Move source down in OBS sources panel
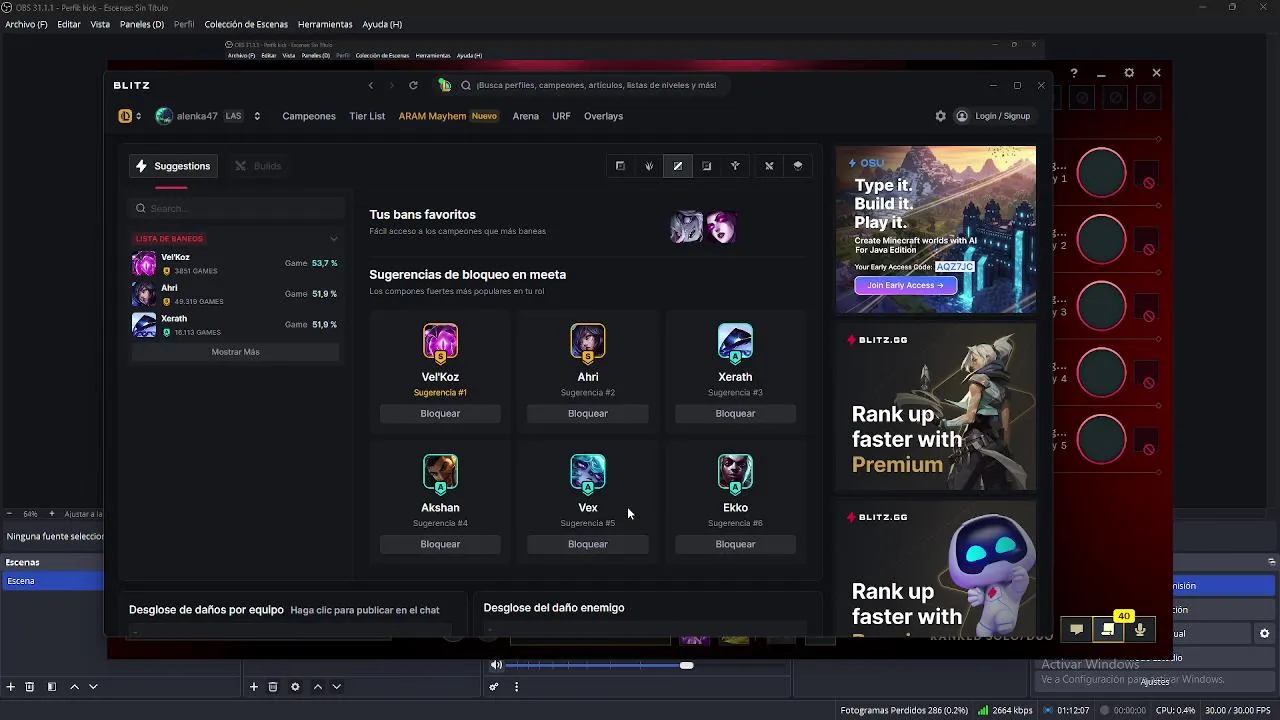 (337, 687)
